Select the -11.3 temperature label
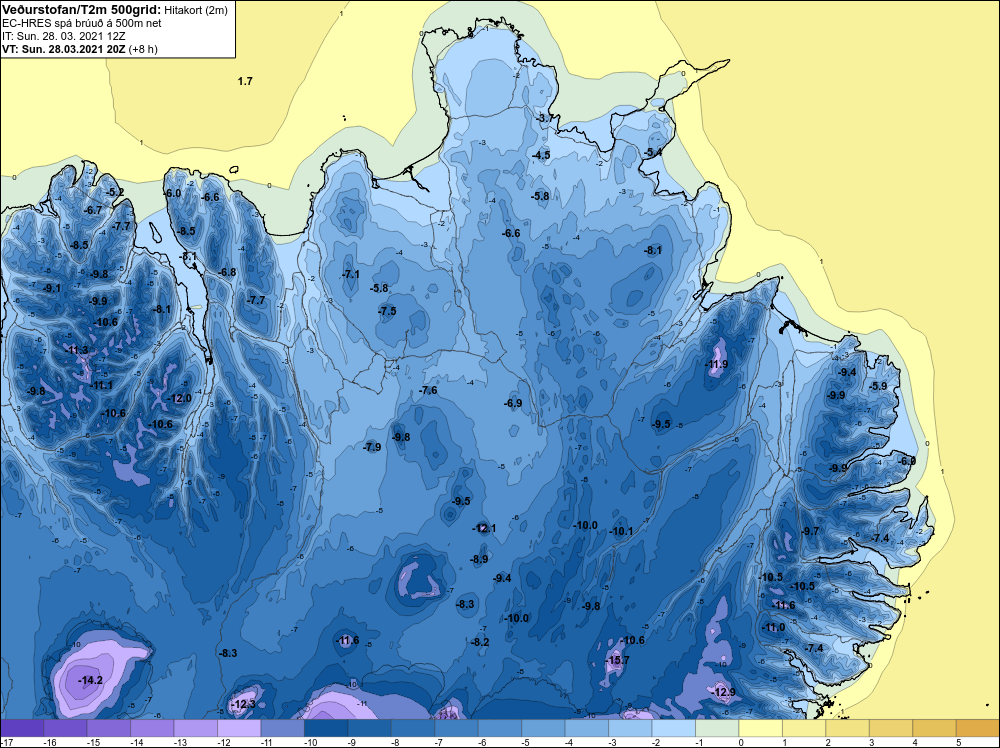Image resolution: width=1000 pixels, height=748 pixels. tap(77, 350)
